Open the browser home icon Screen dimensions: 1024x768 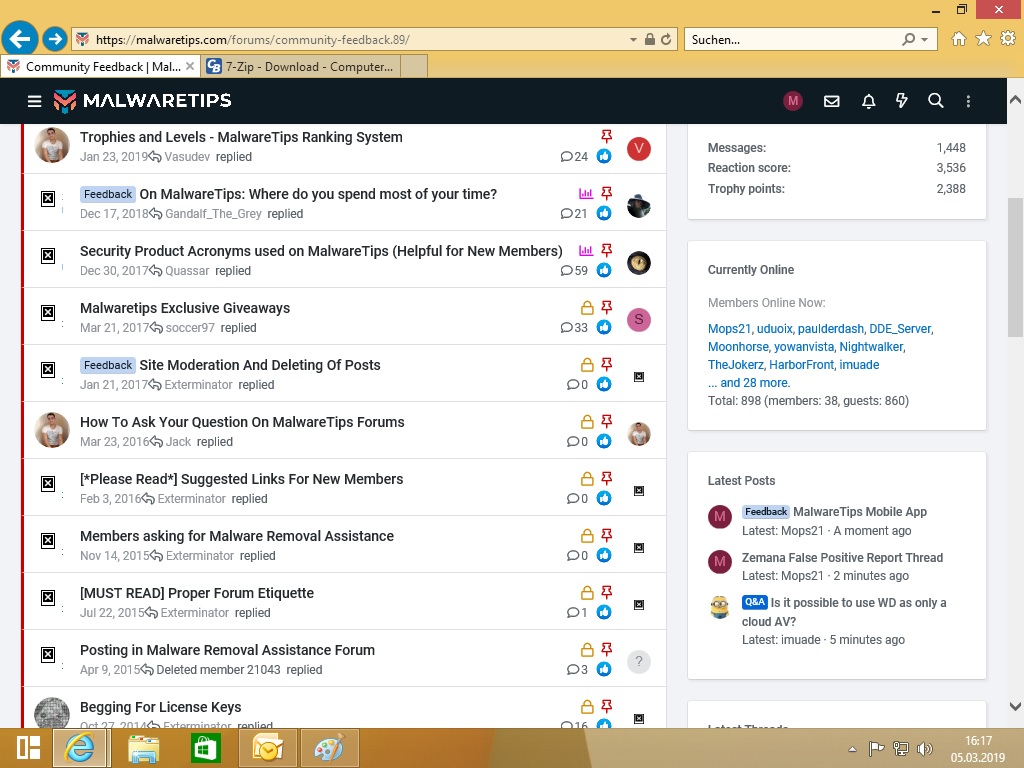[x=958, y=39]
